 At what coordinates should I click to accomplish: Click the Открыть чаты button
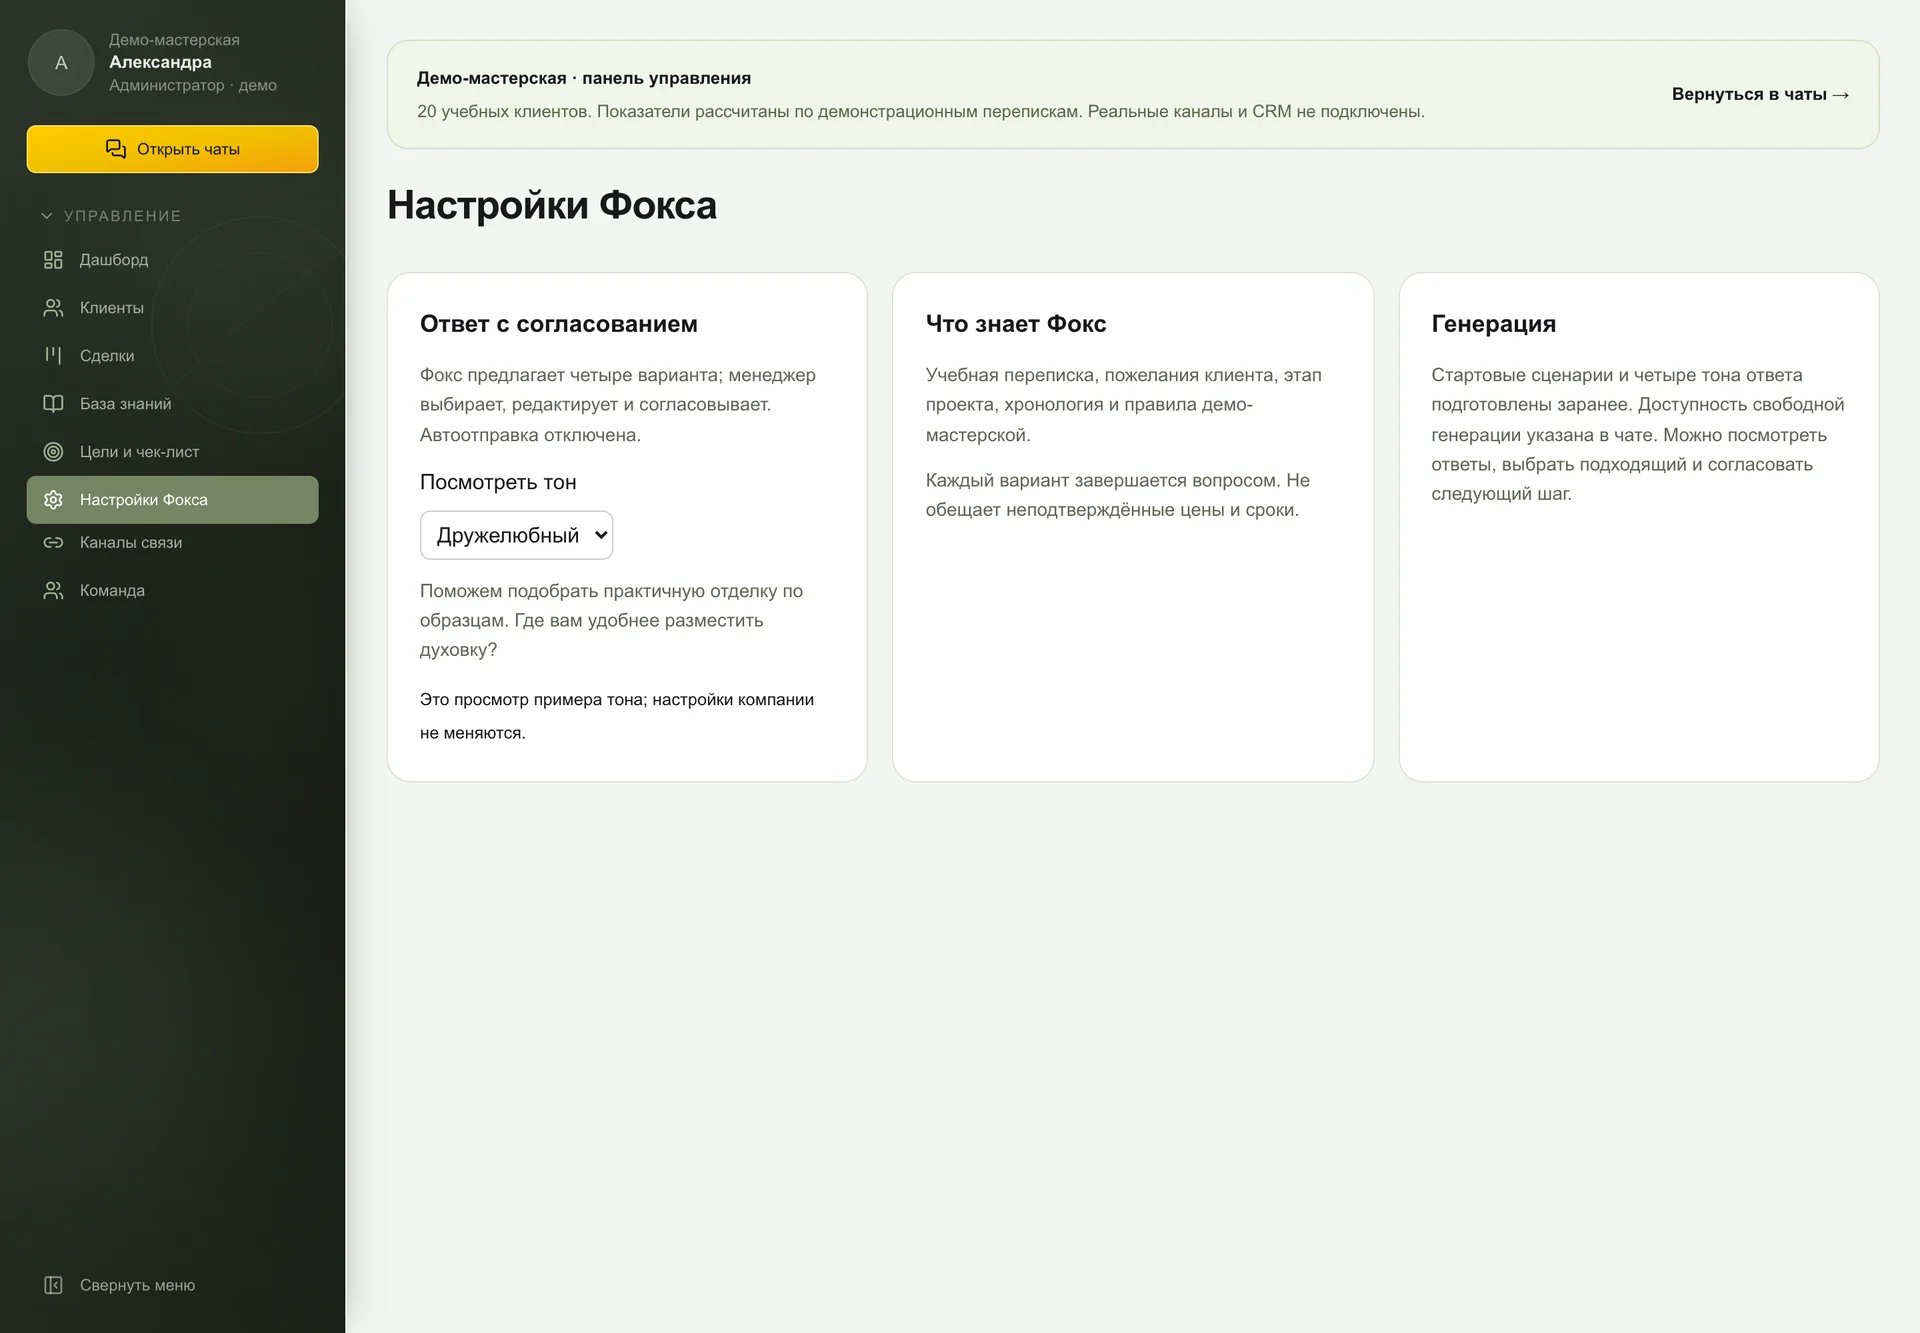(172, 149)
